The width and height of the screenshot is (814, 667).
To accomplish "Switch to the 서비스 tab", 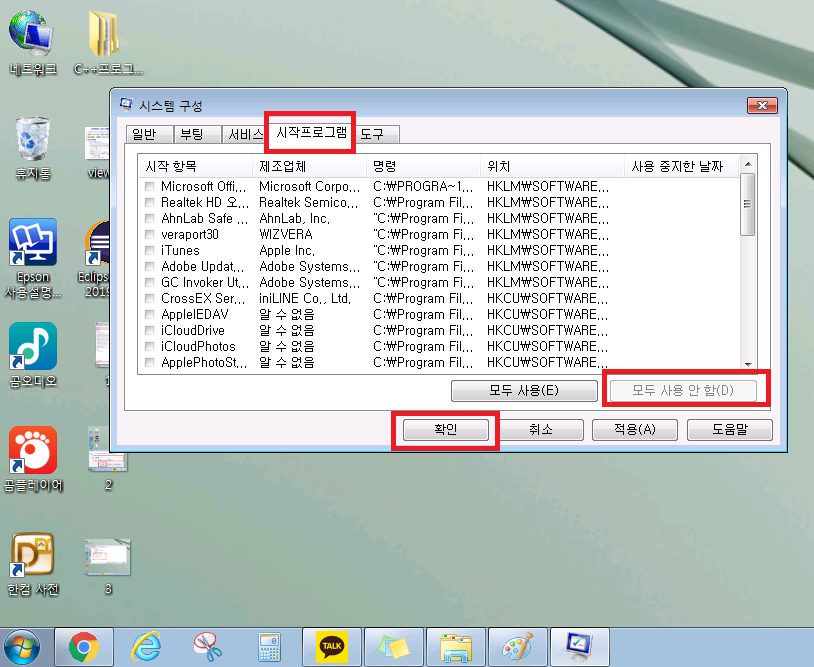I will pyautogui.click(x=245, y=134).
